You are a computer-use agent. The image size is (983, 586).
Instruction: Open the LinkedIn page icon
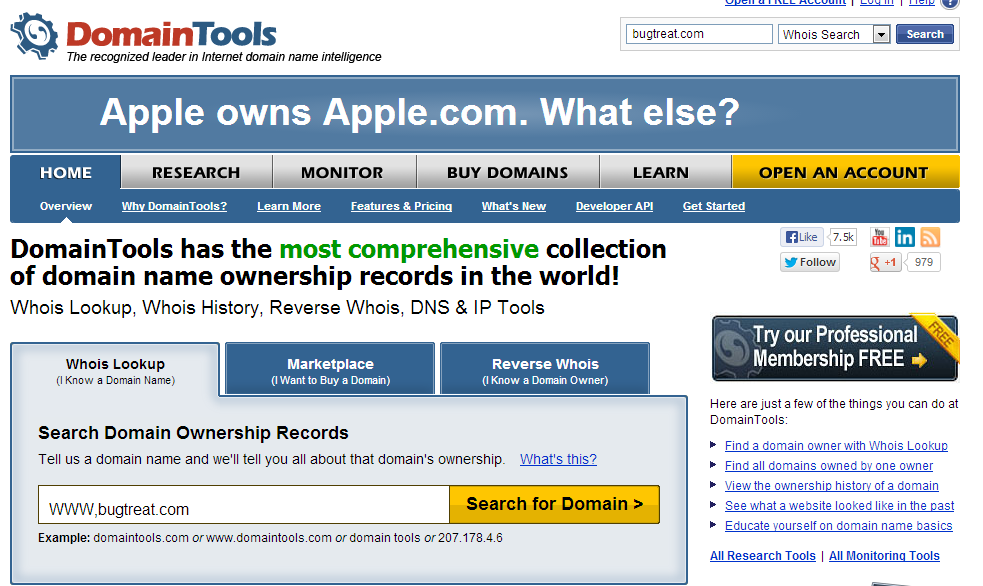(x=904, y=237)
